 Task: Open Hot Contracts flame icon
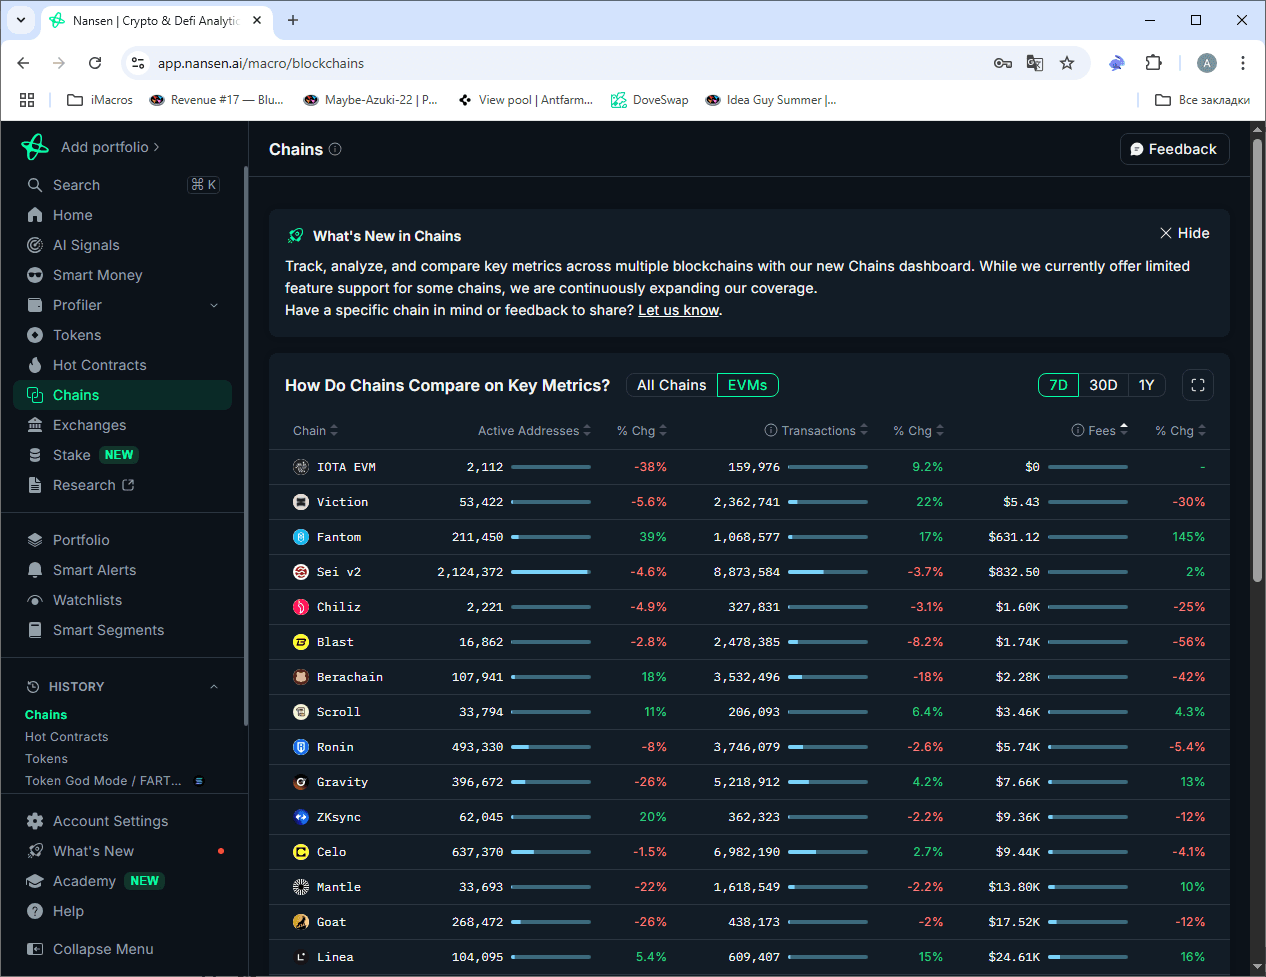coord(35,365)
